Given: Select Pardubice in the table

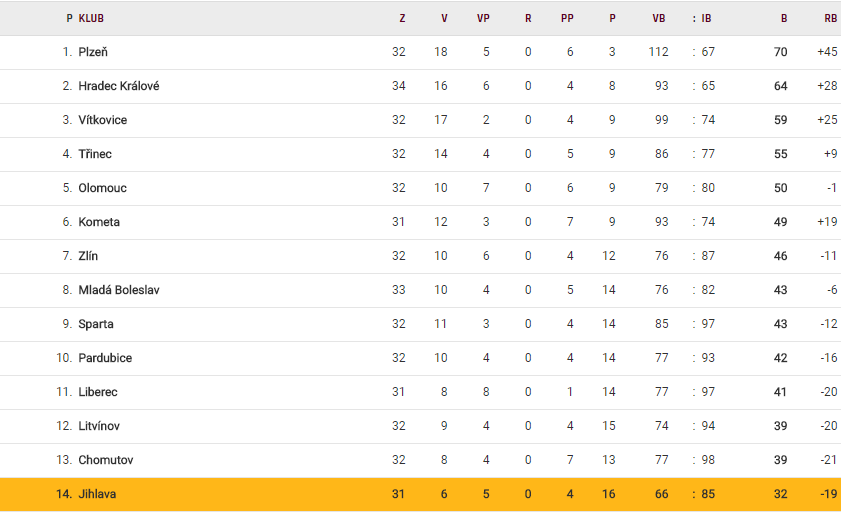Looking at the screenshot, I should tap(105, 358).
